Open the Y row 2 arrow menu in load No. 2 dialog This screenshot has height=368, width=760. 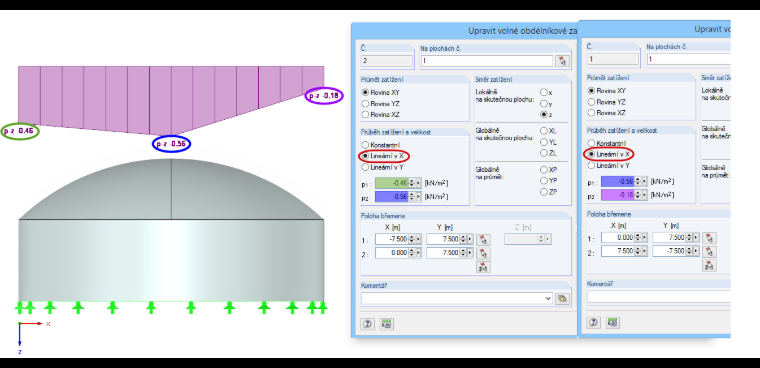470,253
